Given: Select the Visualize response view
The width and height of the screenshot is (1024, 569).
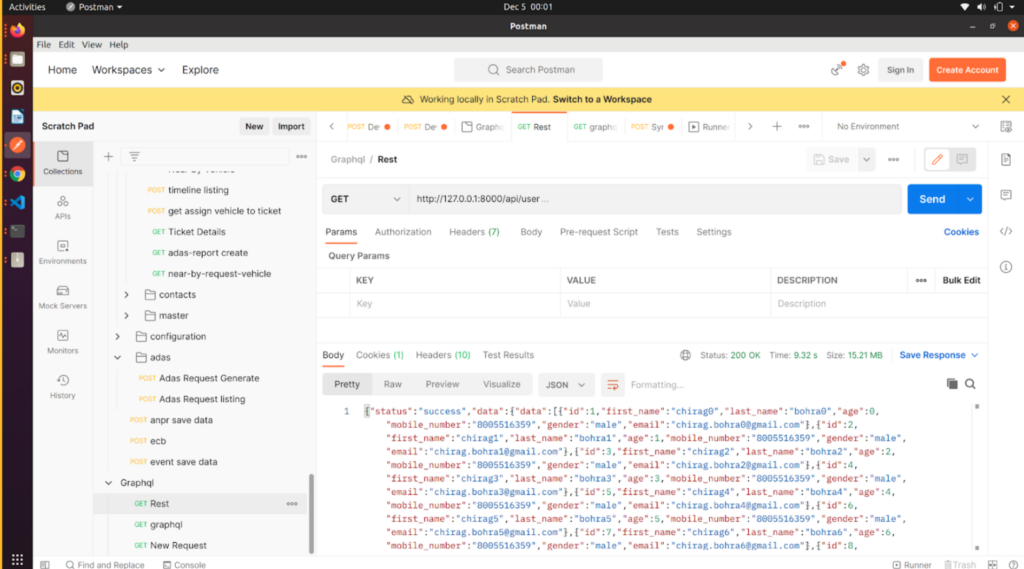Looking at the screenshot, I should click(502, 385).
